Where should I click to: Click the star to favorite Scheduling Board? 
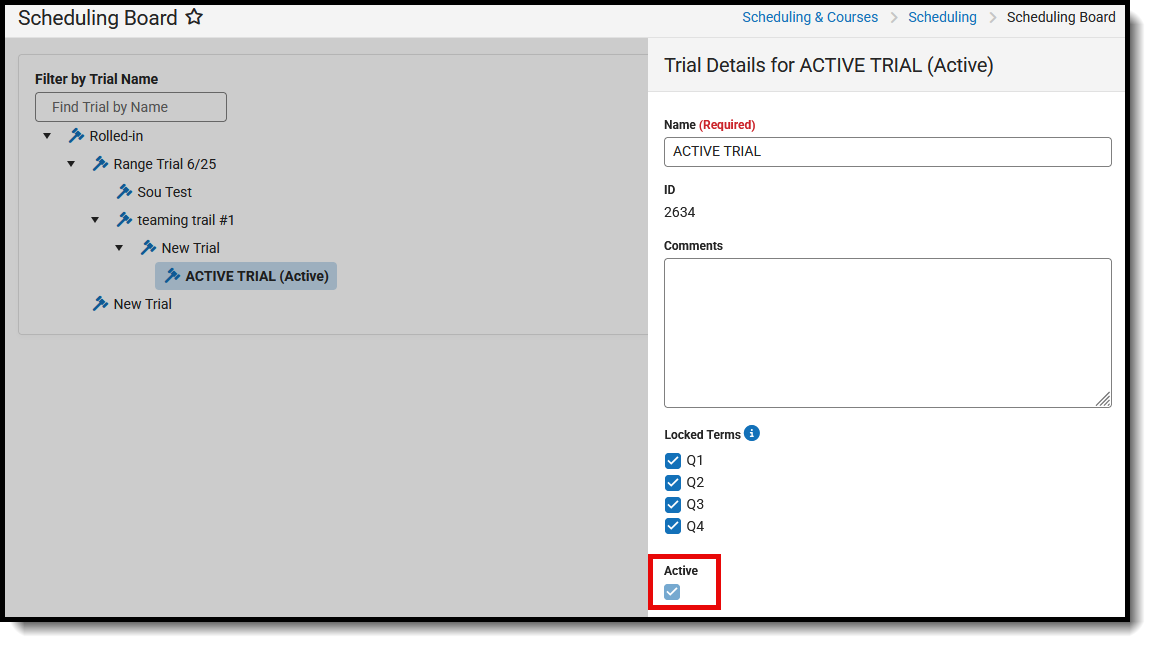coord(194,16)
